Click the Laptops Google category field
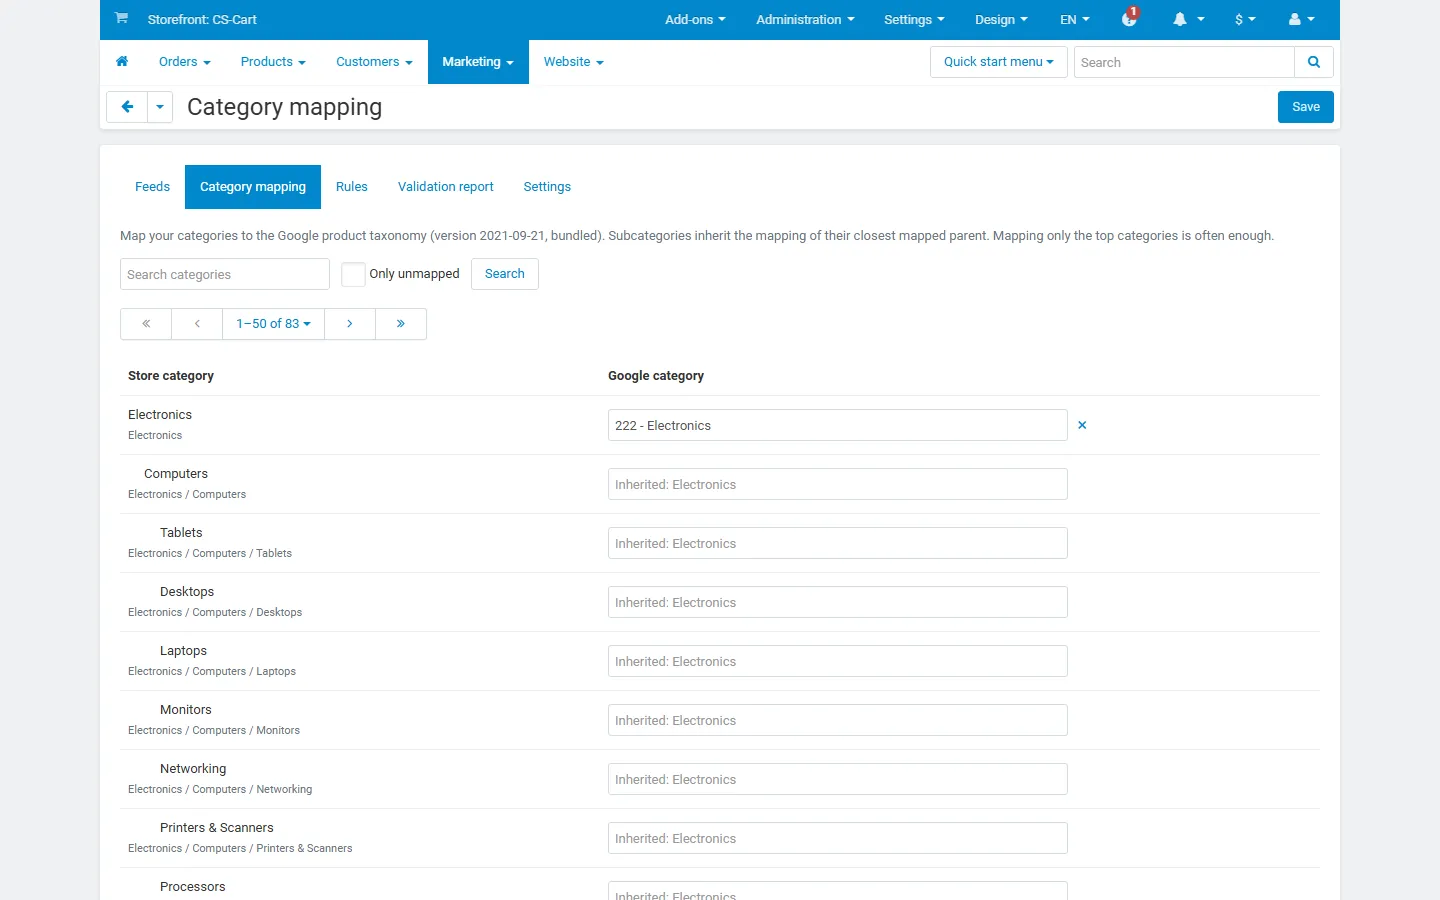 click(x=838, y=661)
